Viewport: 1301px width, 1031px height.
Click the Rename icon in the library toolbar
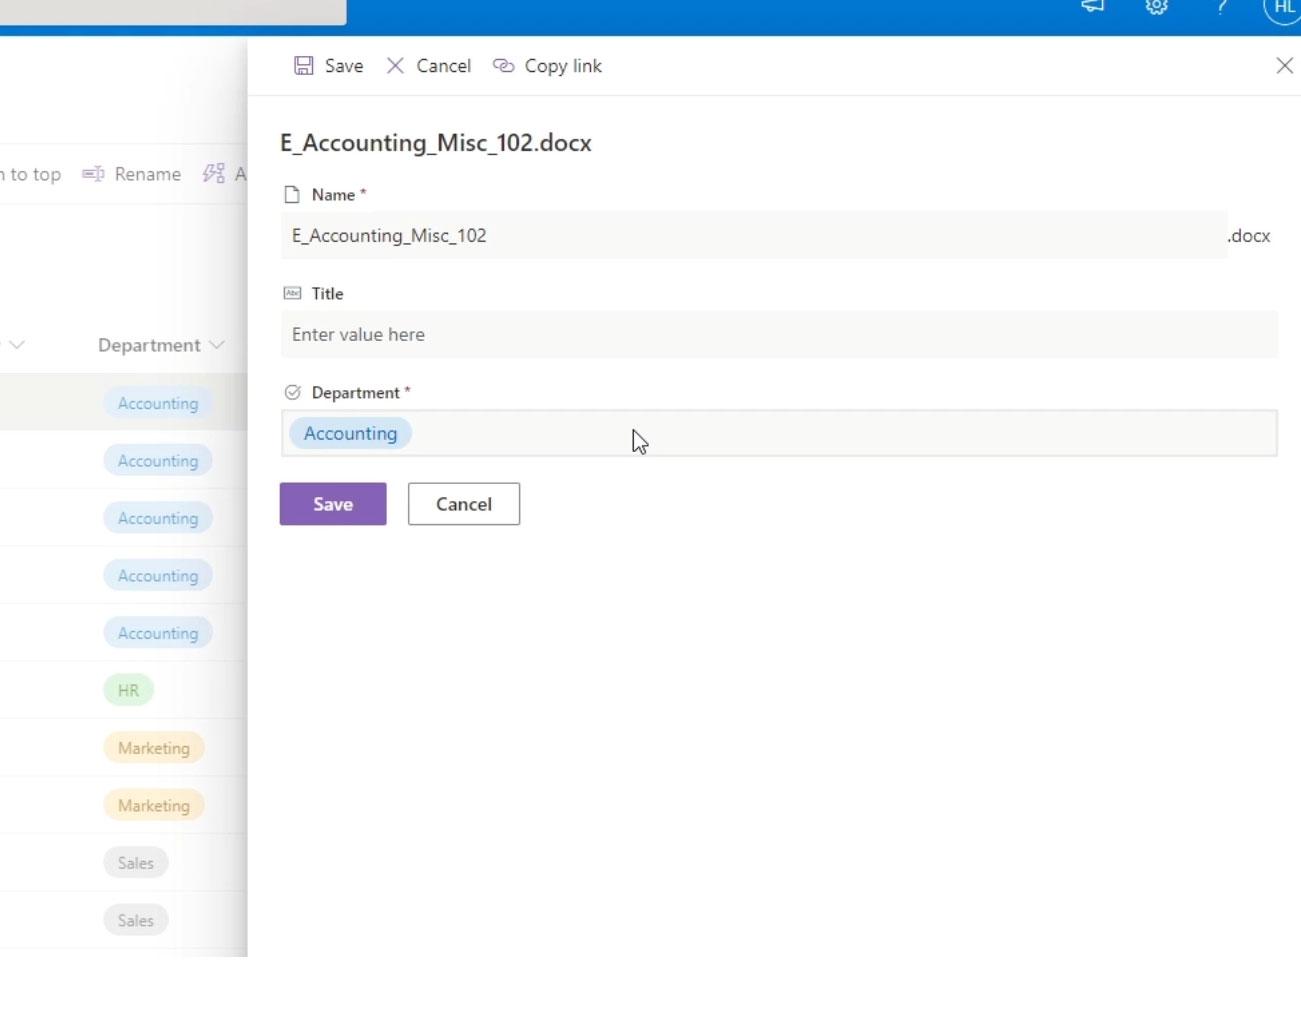pyautogui.click(x=93, y=174)
